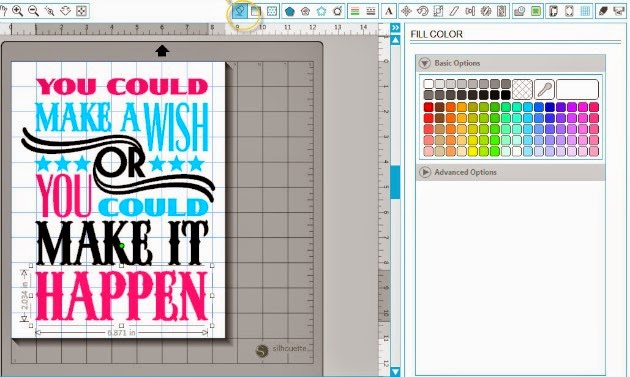The height and width of the screenshot is (377, 630).
Task: Choose the zoom selection tool
Action: [x=49, y=11]
